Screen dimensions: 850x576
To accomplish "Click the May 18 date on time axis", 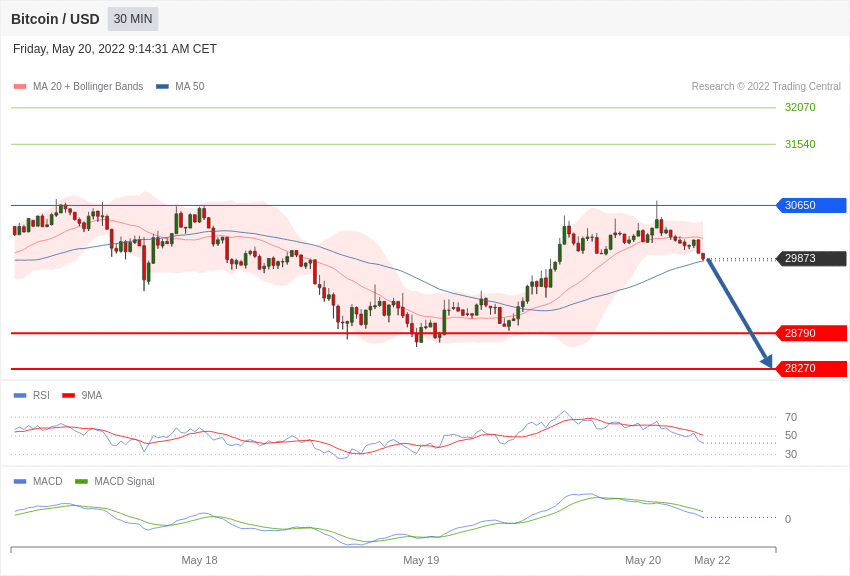I will click(199, 560).
